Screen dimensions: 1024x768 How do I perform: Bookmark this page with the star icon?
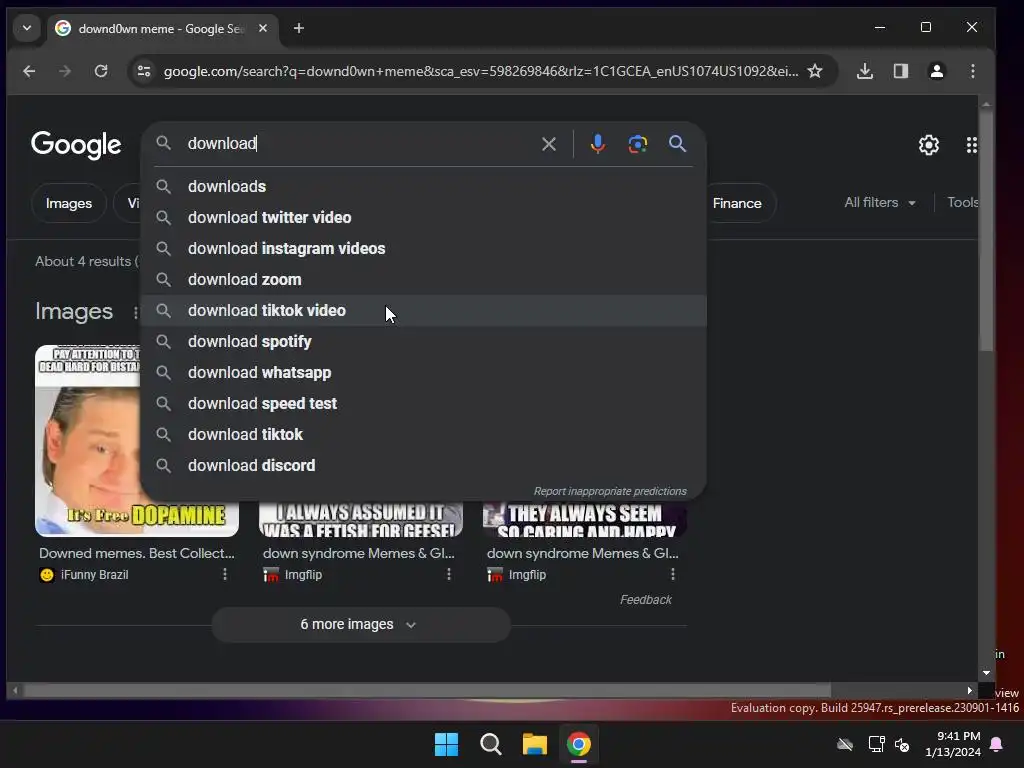coord(814,71)
